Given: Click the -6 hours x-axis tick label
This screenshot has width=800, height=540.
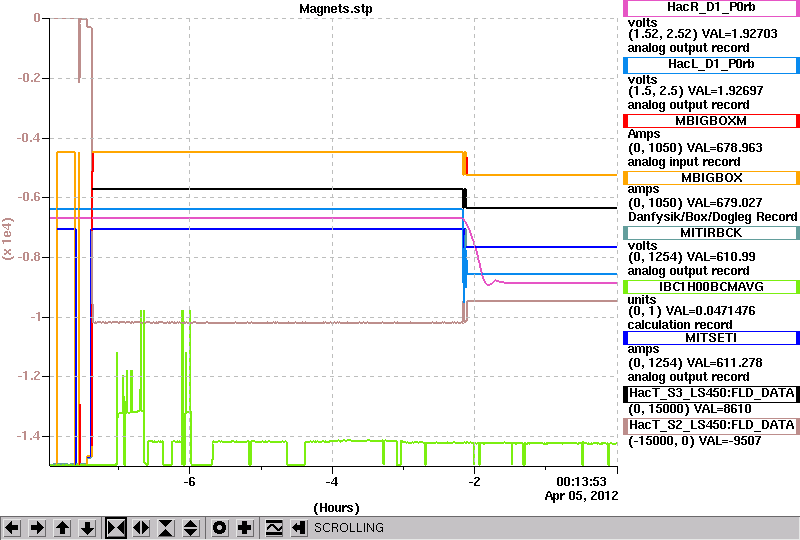Looking at the screenshot, I should tap(189, 482).
